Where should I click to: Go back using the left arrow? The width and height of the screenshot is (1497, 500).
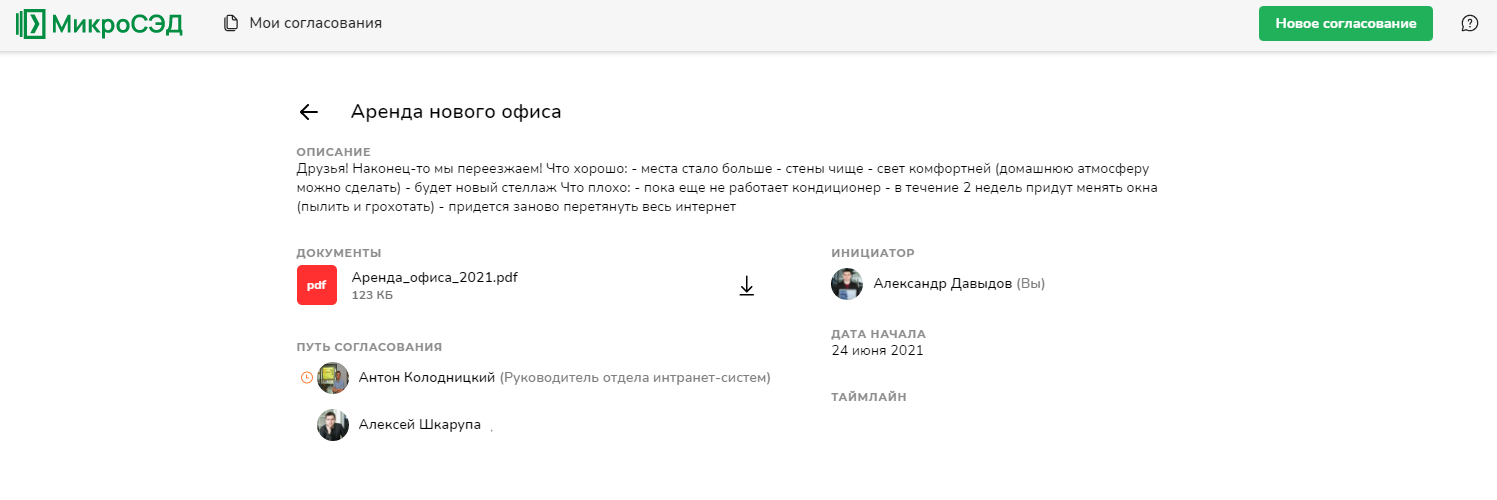tap(309, 112)
